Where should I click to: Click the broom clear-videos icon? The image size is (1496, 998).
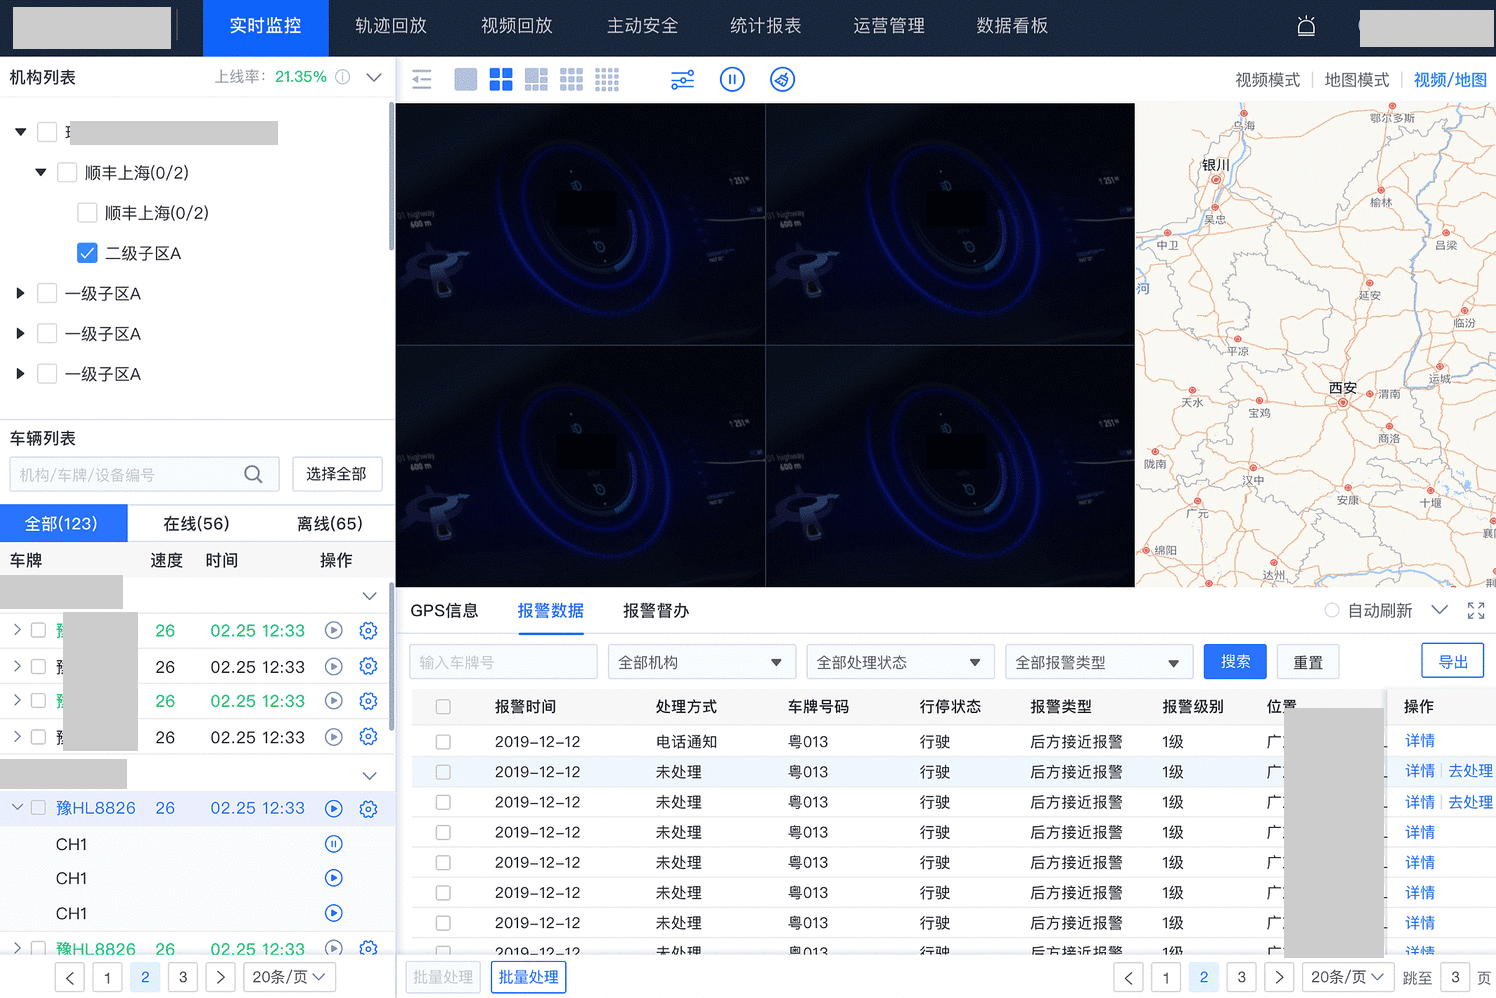click(782, 80)
